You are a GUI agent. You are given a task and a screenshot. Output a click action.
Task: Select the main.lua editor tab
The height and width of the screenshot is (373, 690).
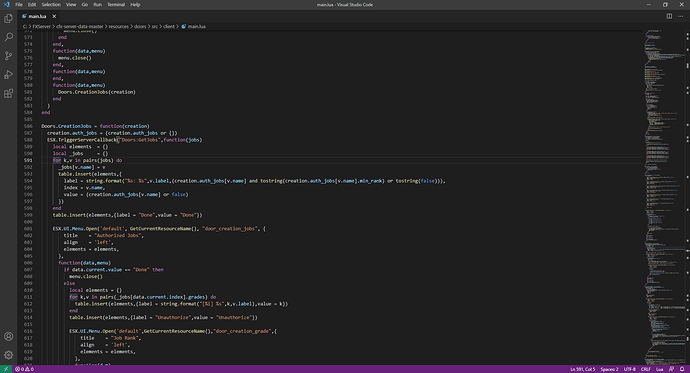(38, 16)
